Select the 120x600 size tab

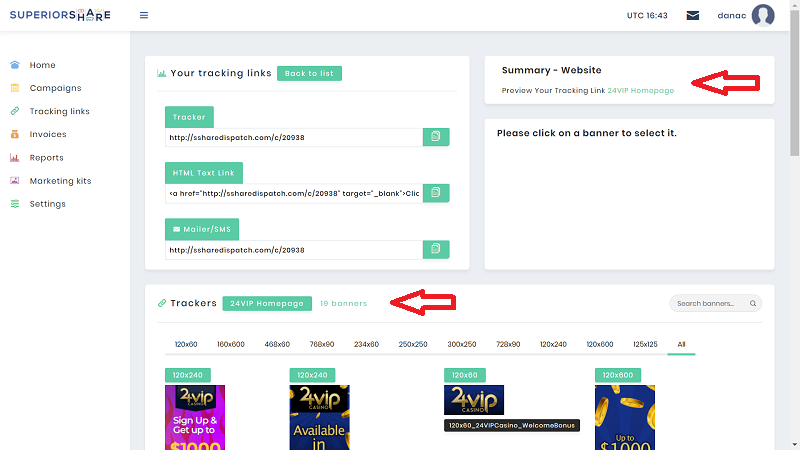pos(600,344)
